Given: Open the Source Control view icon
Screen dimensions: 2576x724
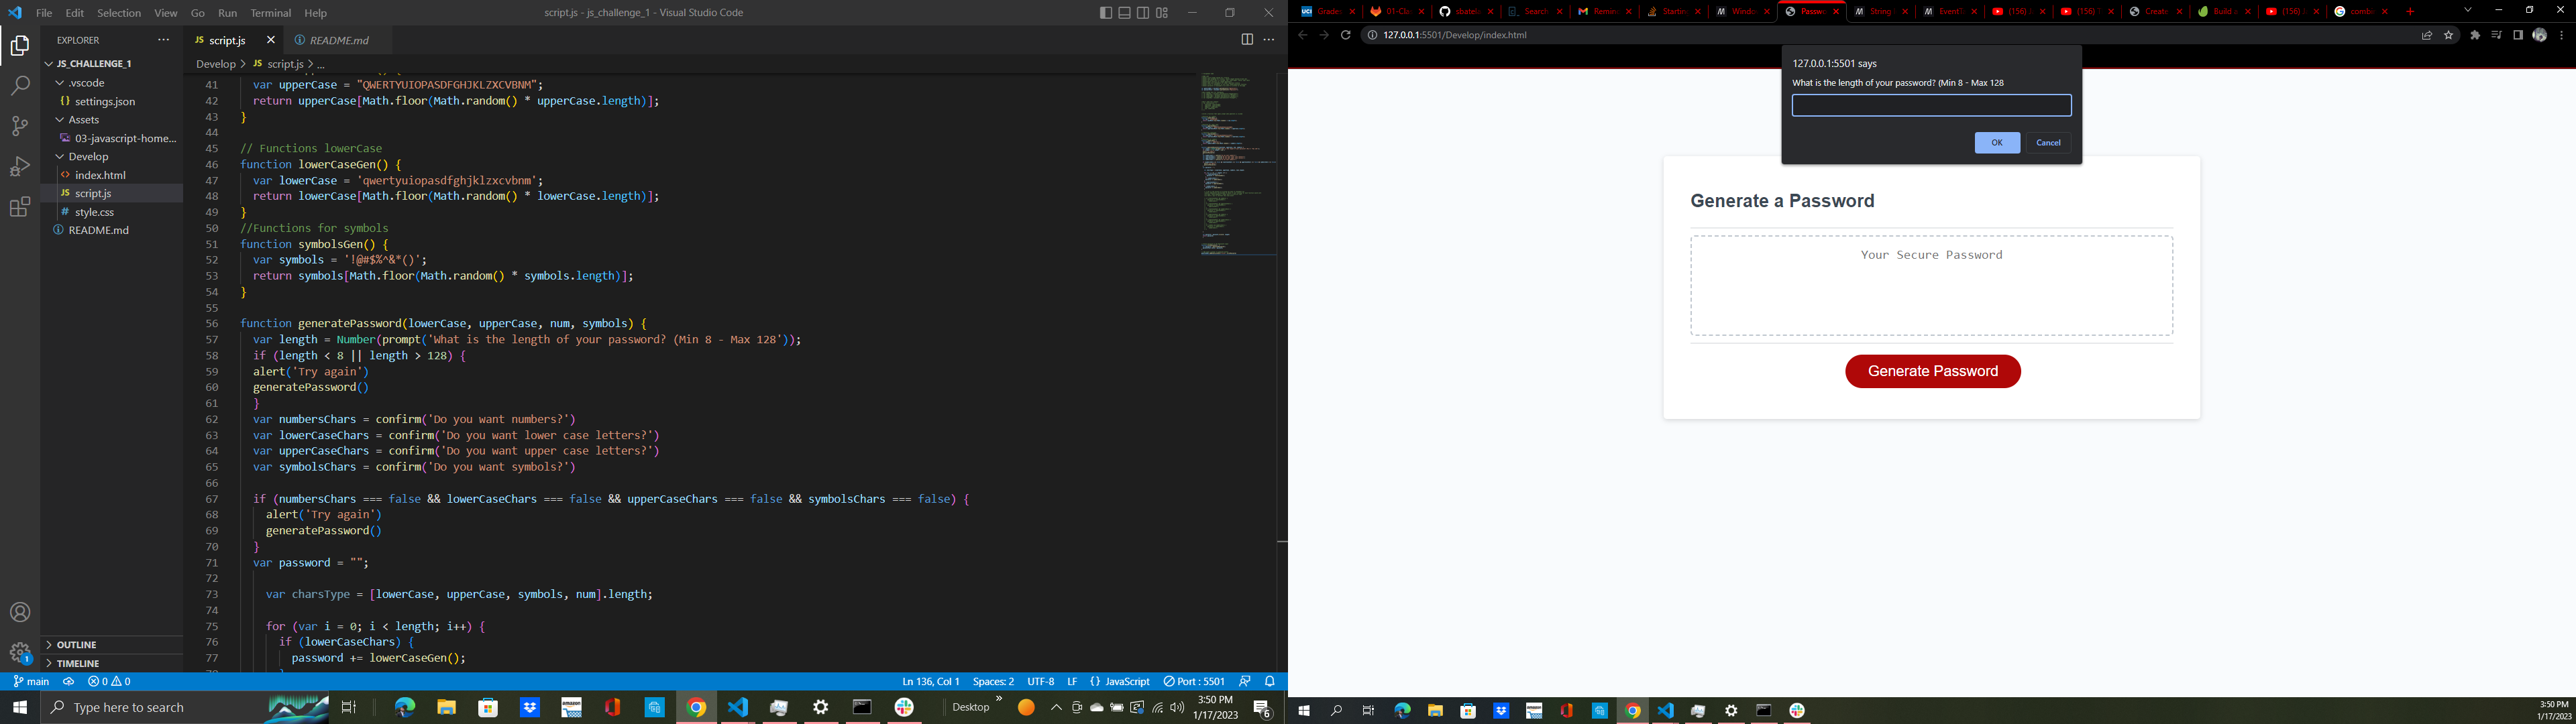Looking at the screenshot, I should pos(20,126).
